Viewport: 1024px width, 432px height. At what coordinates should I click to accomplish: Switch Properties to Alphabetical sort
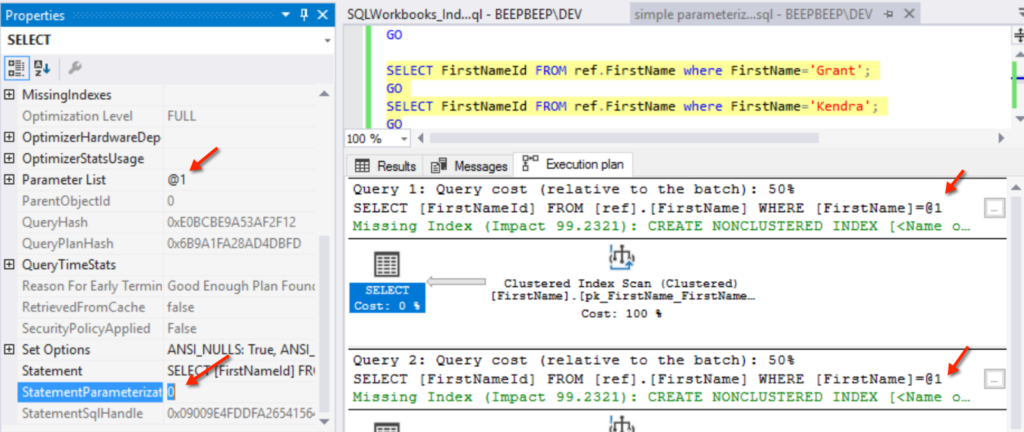(42, 68)
